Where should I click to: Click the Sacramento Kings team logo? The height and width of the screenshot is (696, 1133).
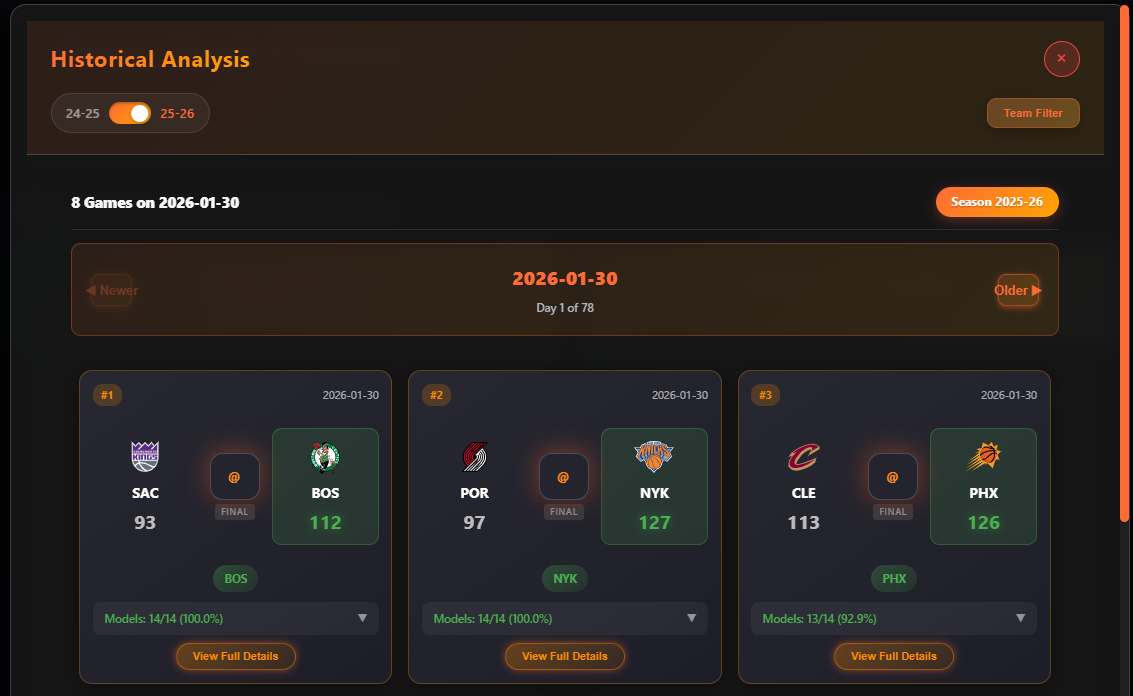[145, 457]
